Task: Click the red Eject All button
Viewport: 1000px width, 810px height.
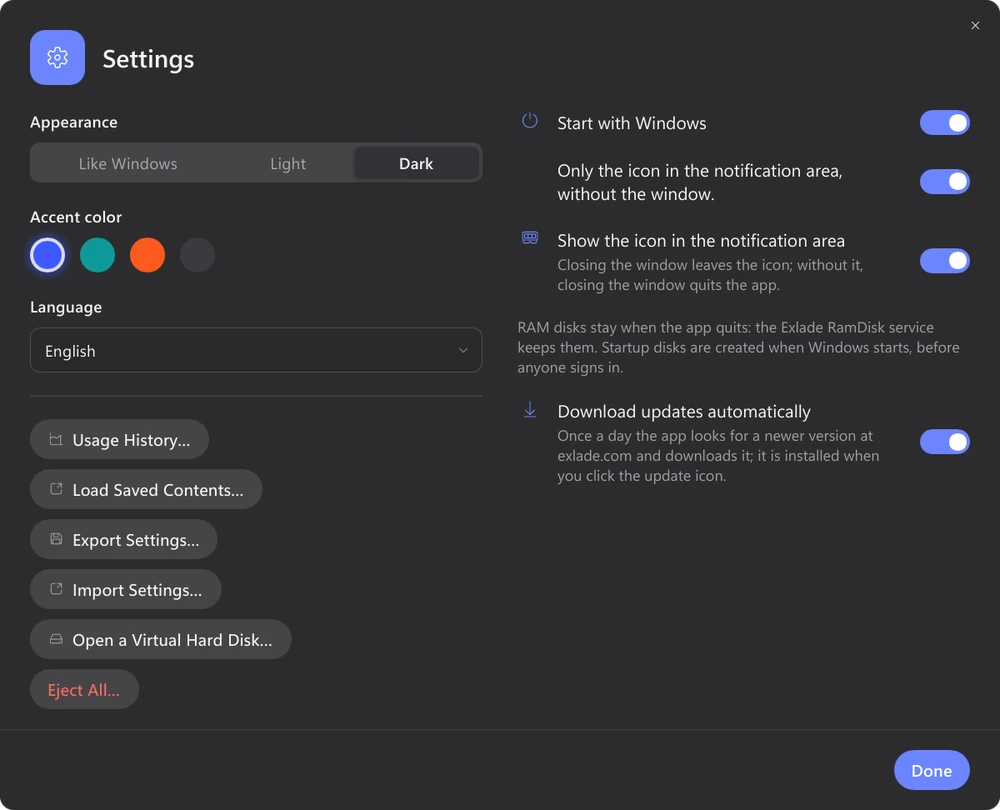Action: 84,689
